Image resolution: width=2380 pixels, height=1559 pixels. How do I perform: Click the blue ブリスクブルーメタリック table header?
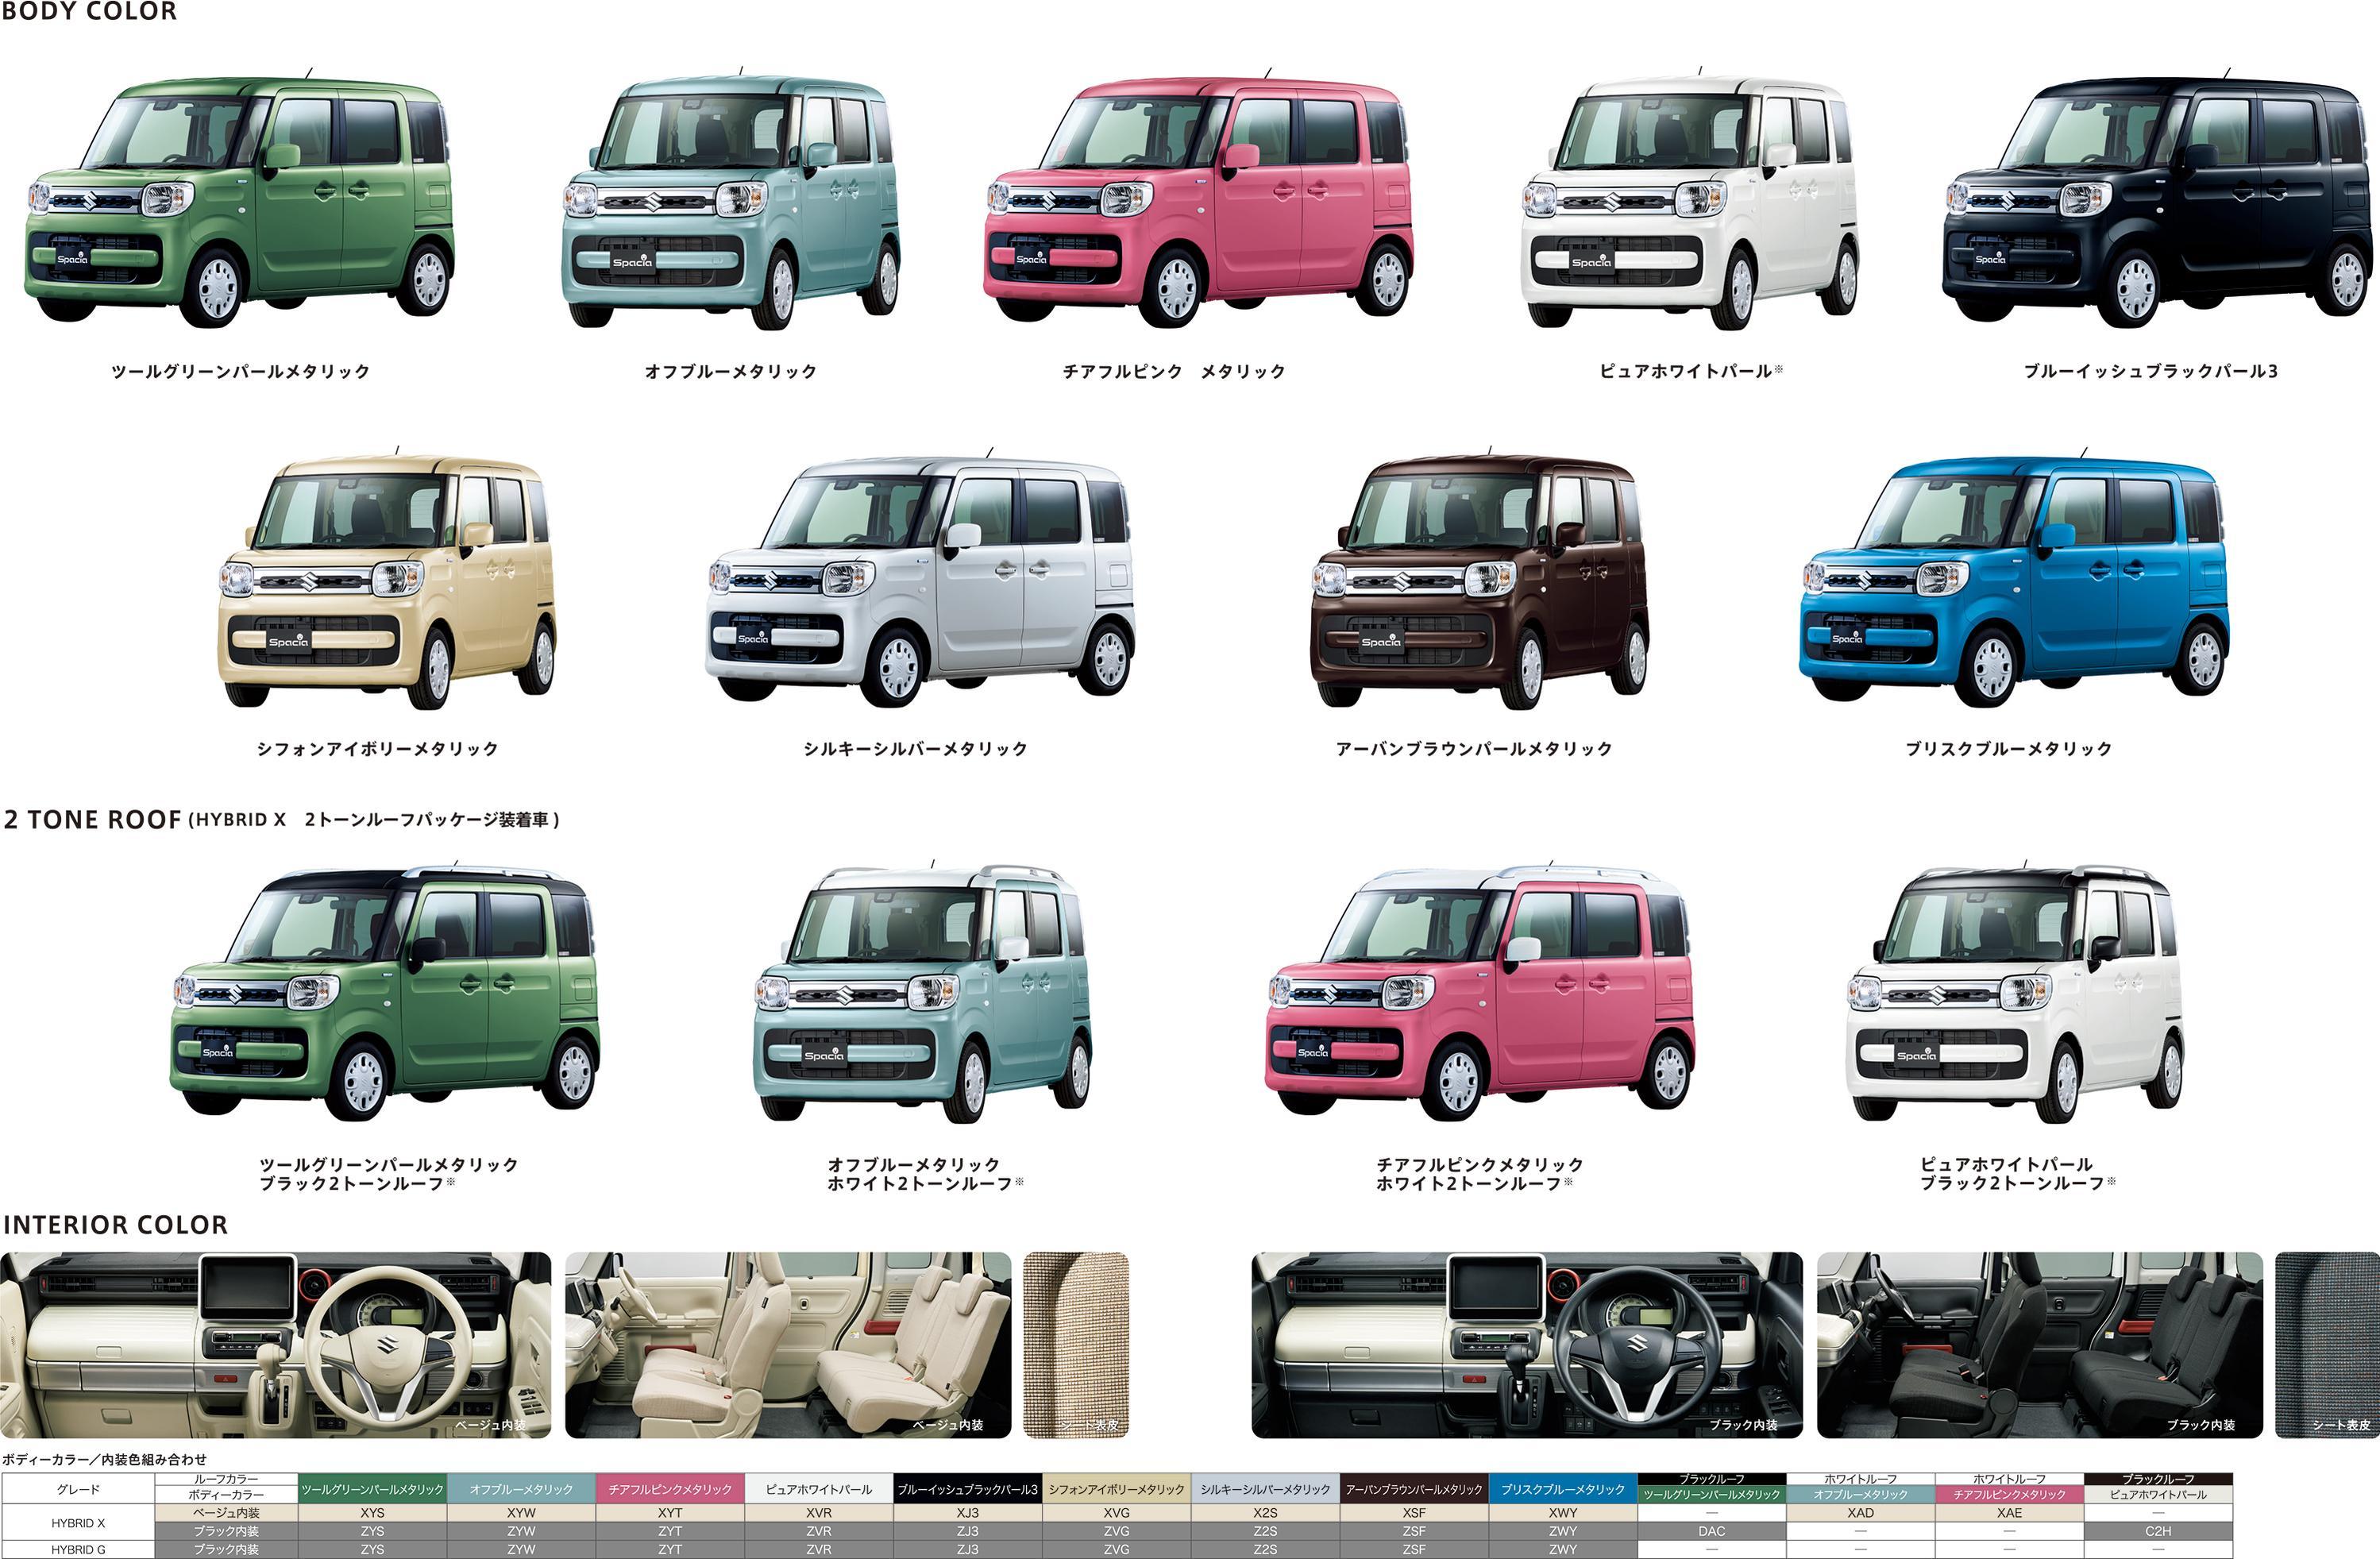1563,1489
